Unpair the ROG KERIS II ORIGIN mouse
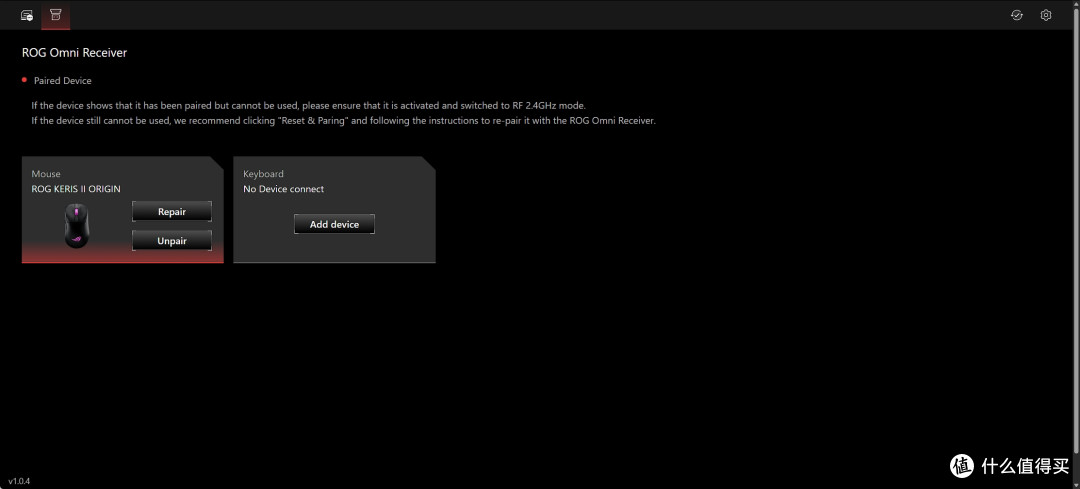 [172, 241]
